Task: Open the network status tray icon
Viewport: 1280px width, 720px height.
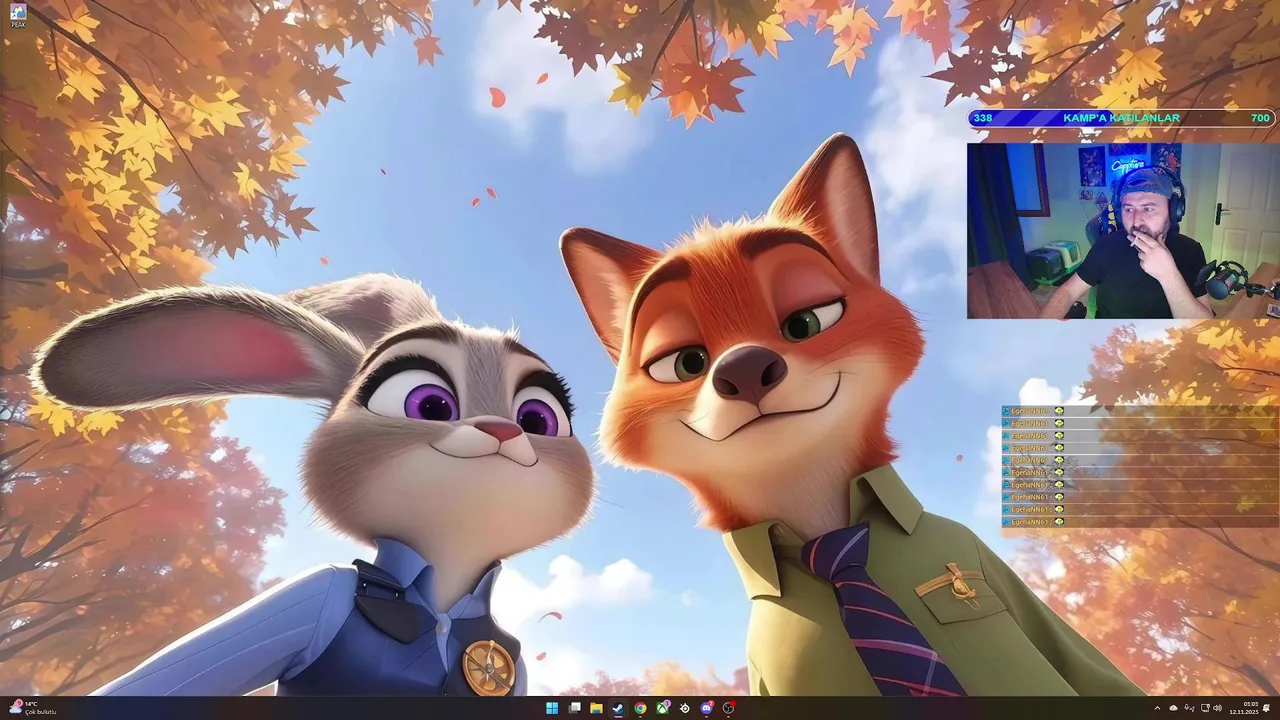Action: click(1205, 708)
